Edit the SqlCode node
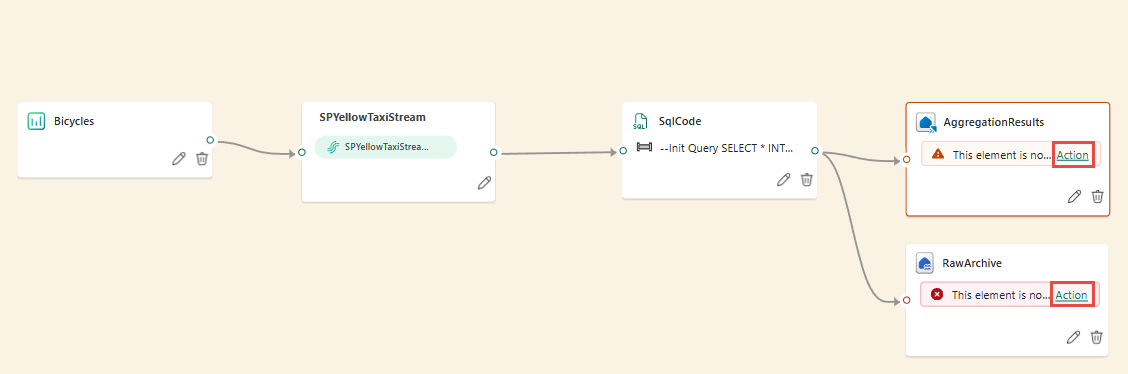 point(783,180)
